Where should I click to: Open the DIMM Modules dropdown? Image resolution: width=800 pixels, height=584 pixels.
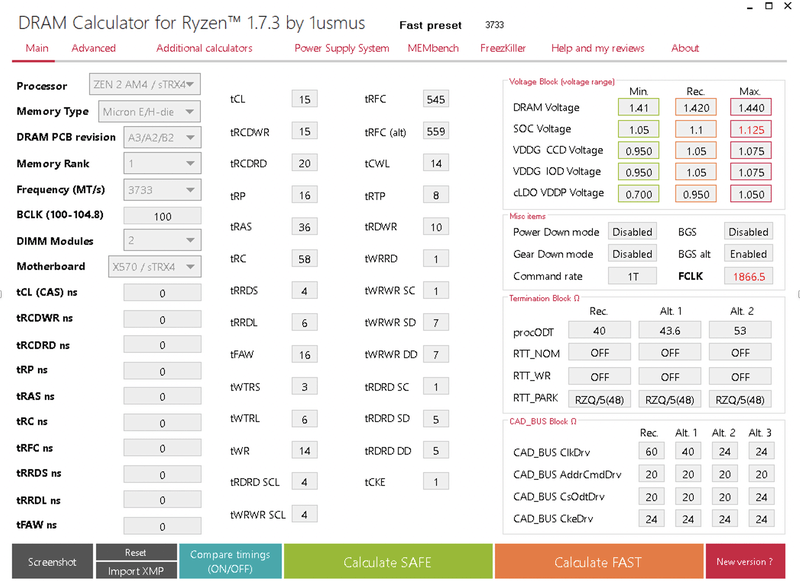click(x=162, y=241)
